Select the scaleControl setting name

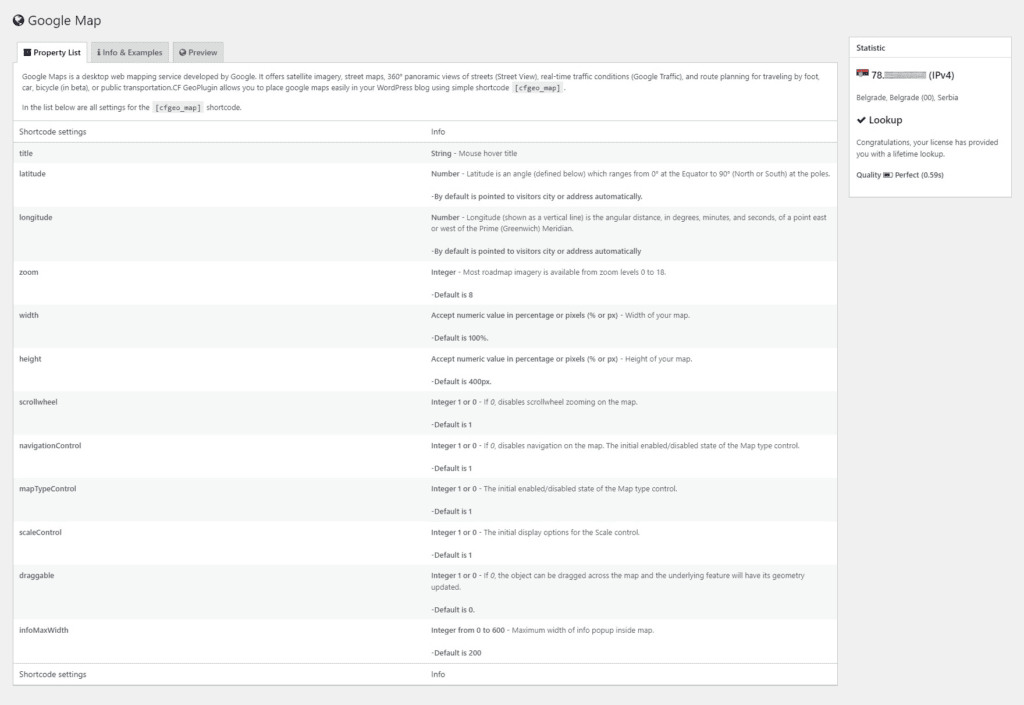(x=40, y=533)
